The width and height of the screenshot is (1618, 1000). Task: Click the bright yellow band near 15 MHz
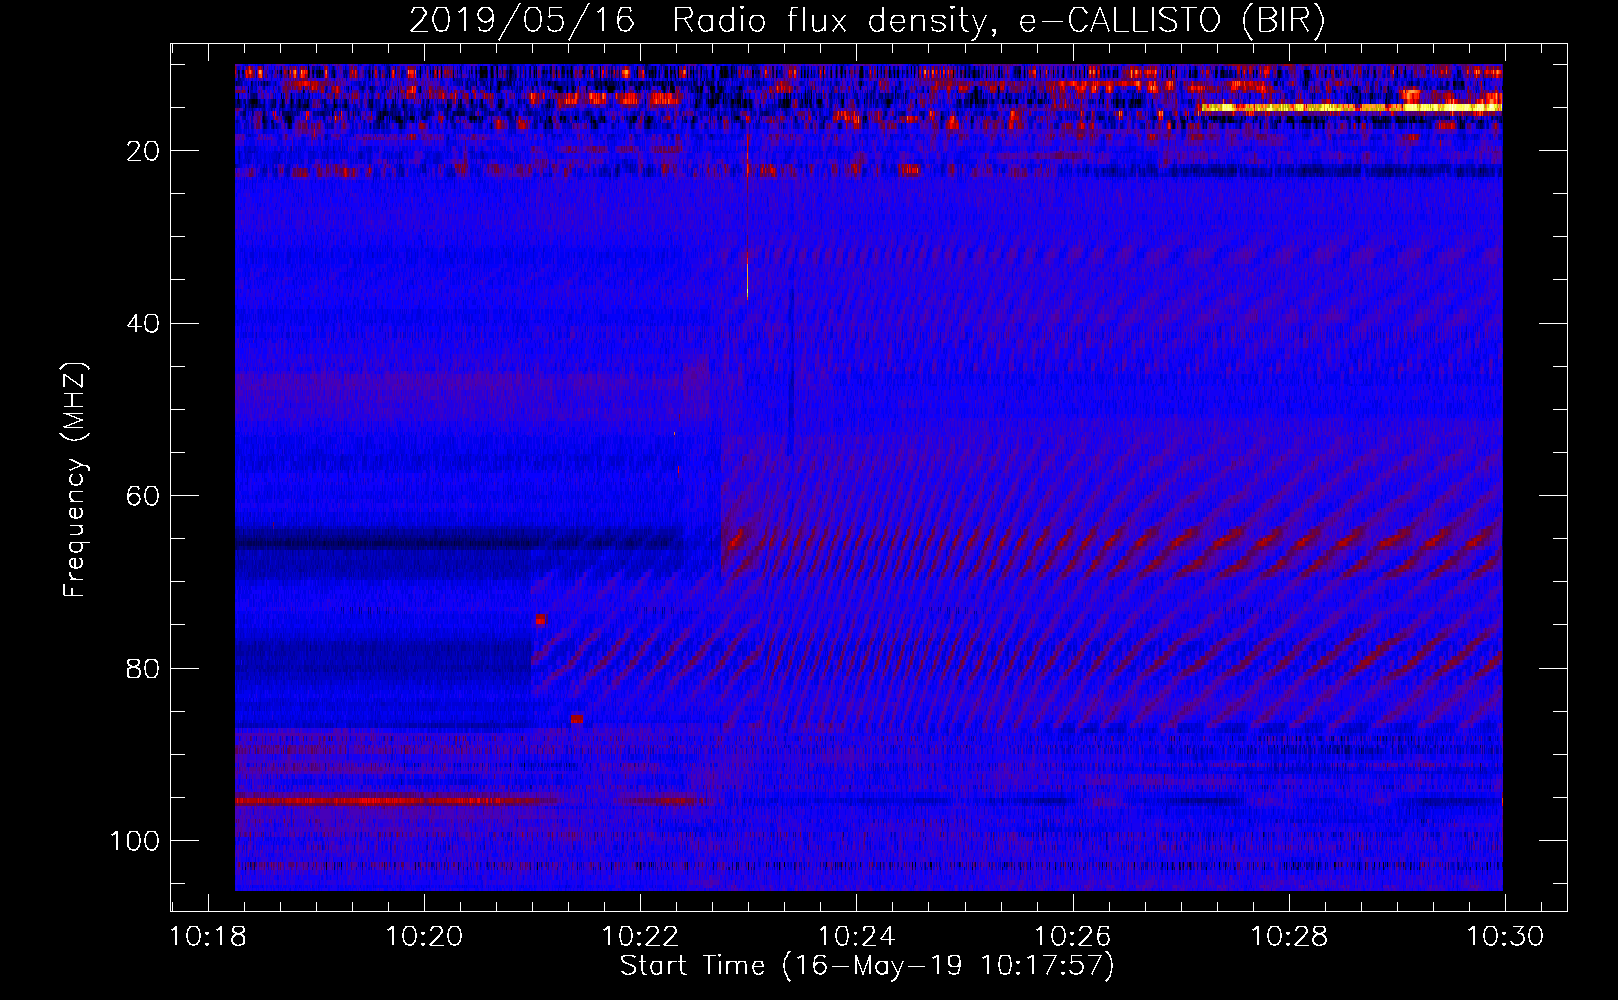coord(1351,108)
